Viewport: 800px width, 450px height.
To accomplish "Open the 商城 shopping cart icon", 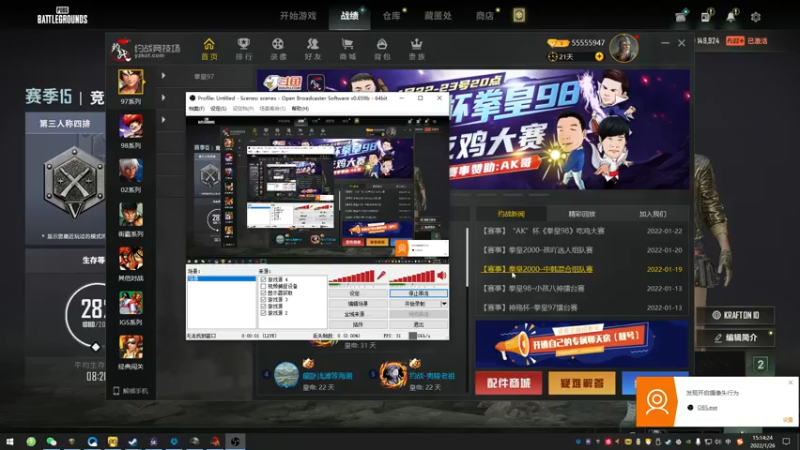I will [x=347, y=49].
